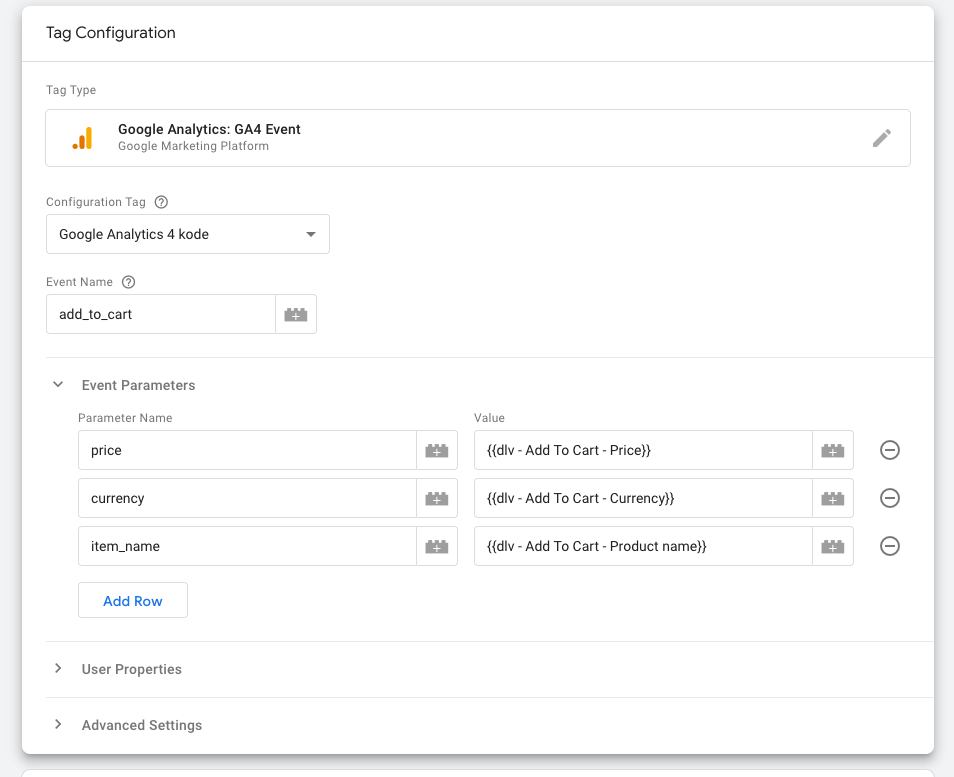Open Google Analytics 4 kode dropdown
The width and height of the screenshot is (954, 777).
pyautogui.click(x=188, y=234)
